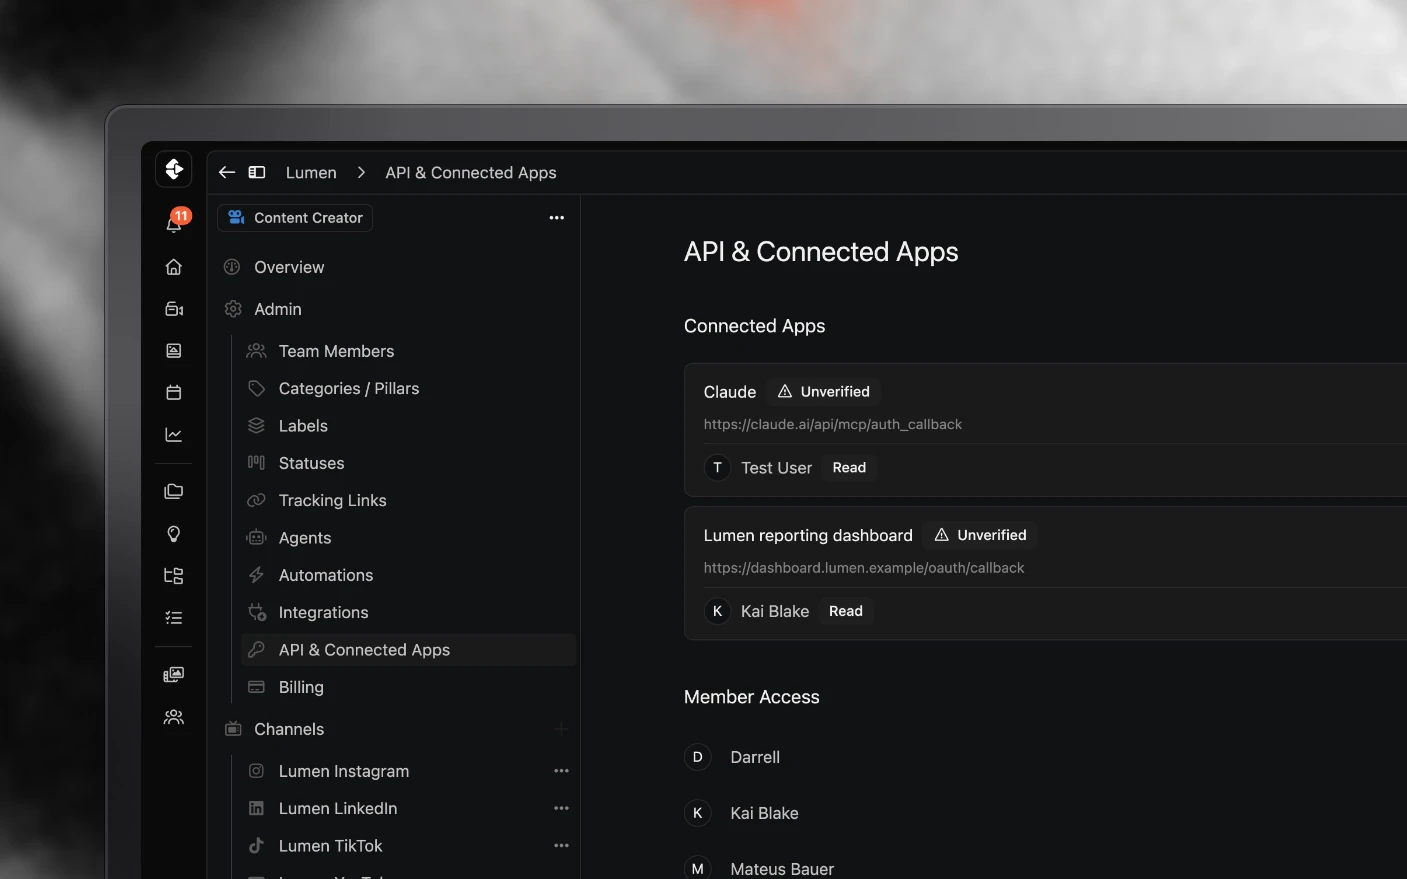Viewport: 1407px width, 879px height.
Task: Click the T avatar for Test User
Action: [x=717, y=468]
